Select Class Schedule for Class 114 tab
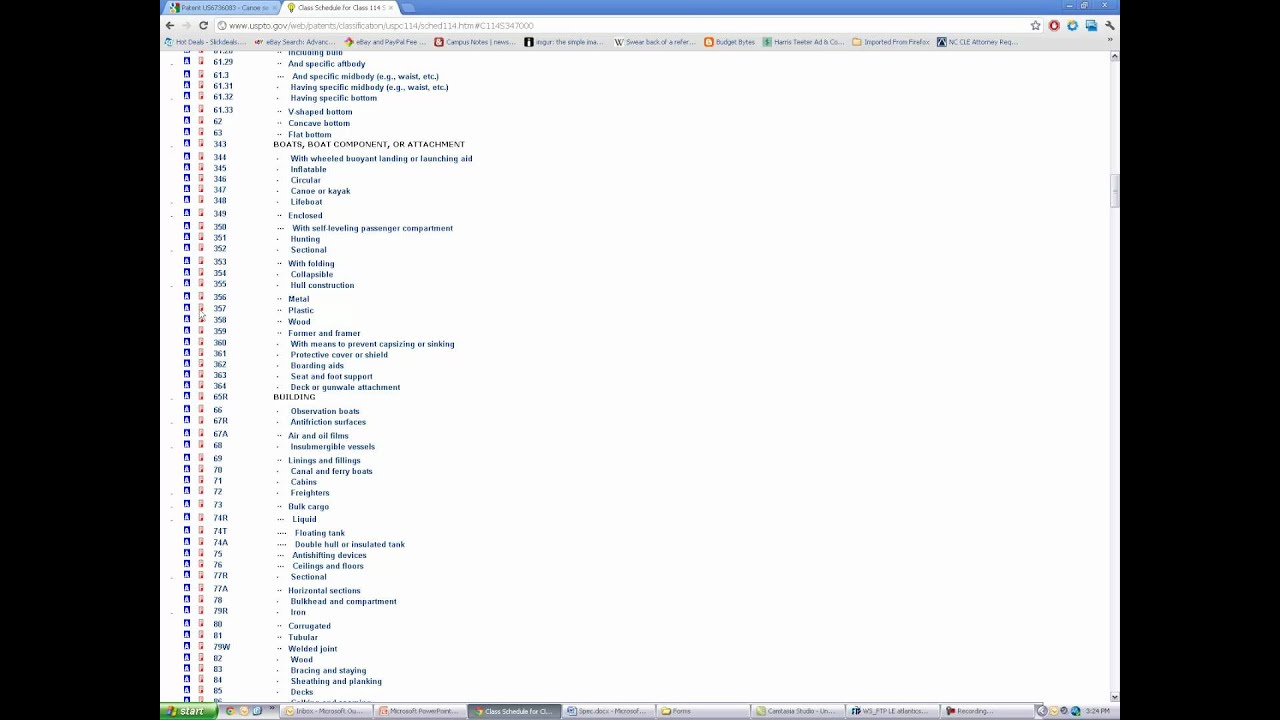Viewport: 1280px width, 720px height. click(x=340, y=7)
